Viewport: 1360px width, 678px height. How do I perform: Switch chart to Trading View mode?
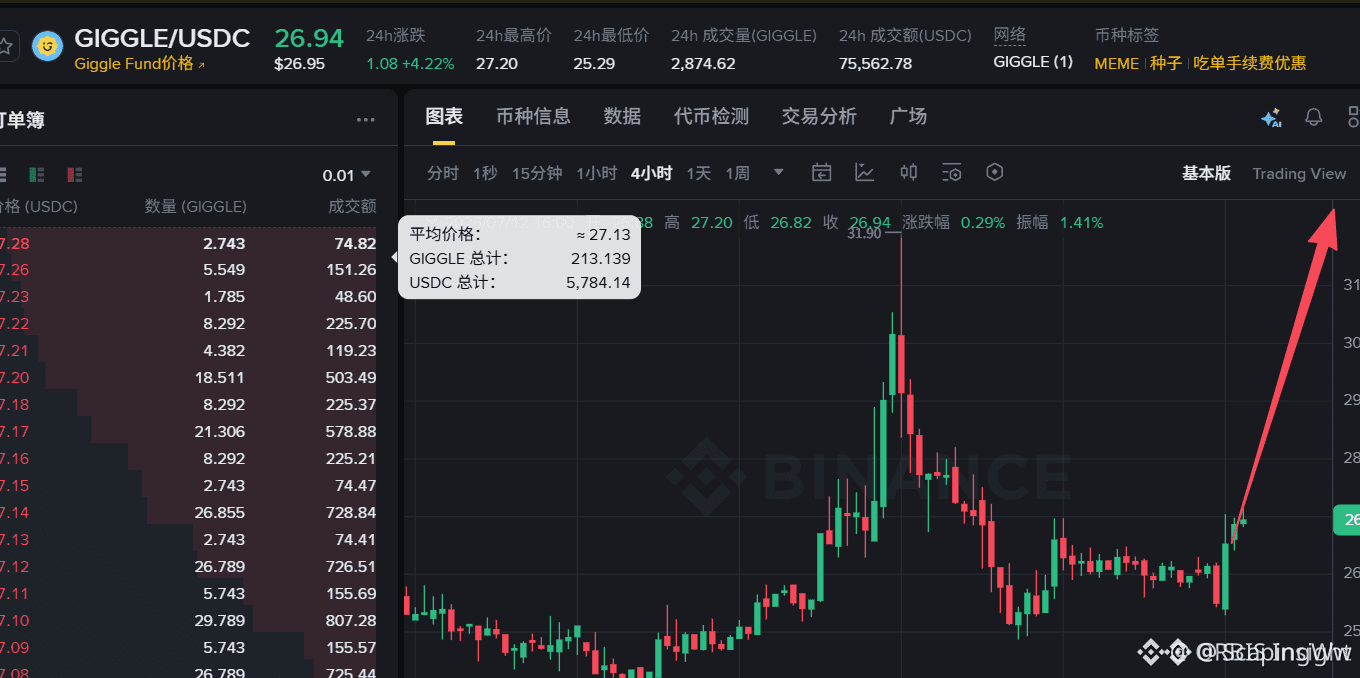click(1299, 174)
